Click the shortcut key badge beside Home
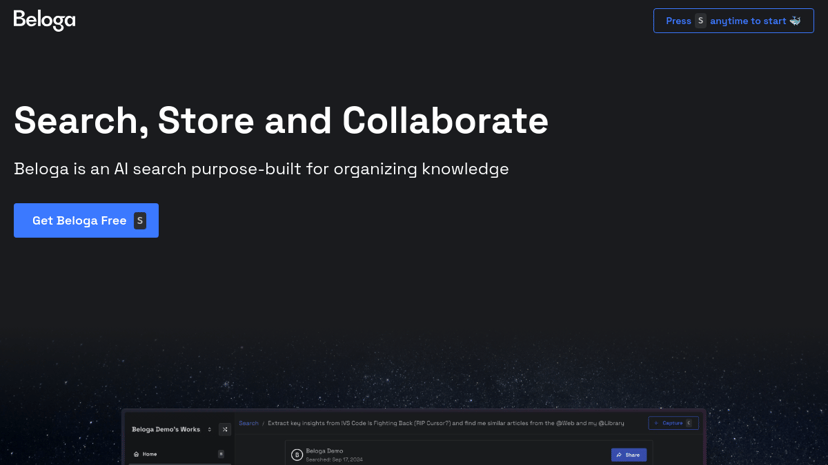 221,454
